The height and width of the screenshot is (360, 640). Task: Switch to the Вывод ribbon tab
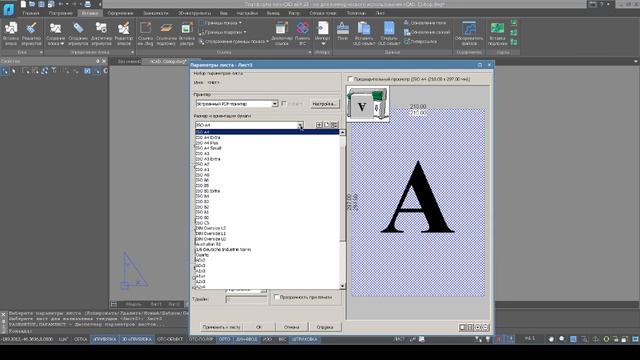pyautogui.click(x=273, y=13)
